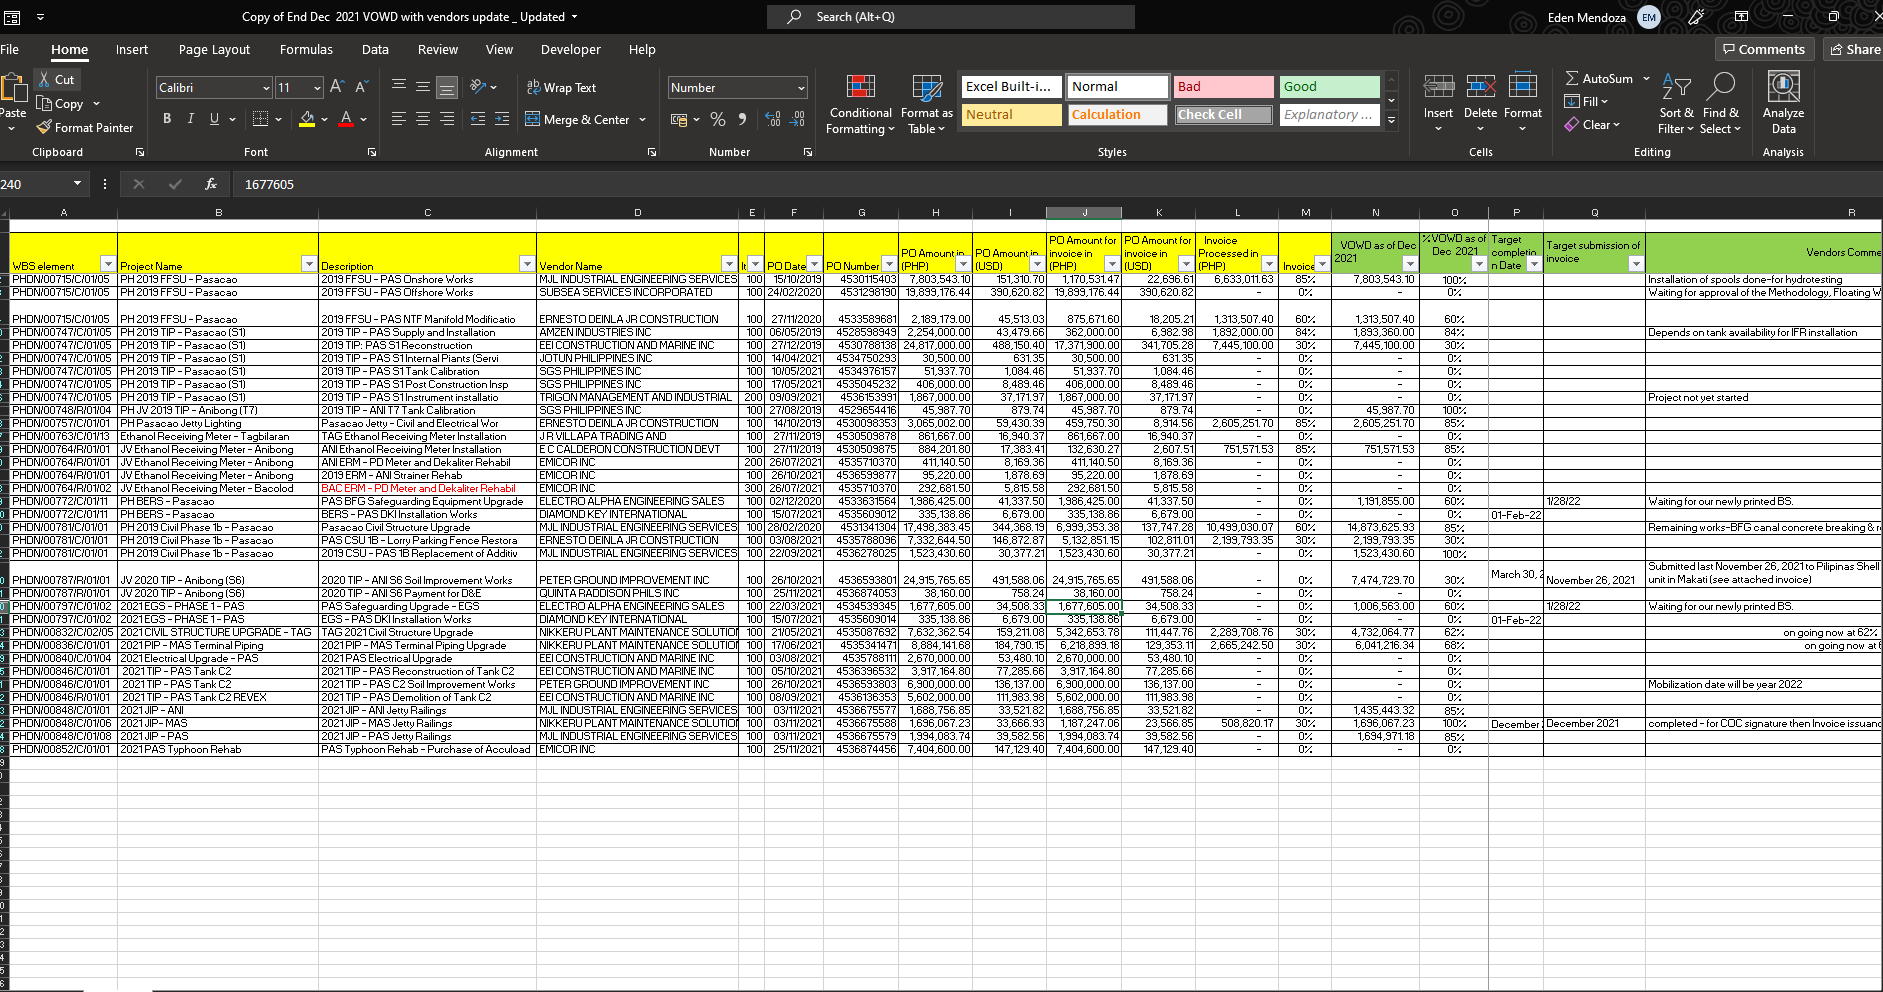Open Format as Table gallery
The width and height of the screenshot is (1883, 992).
tap(926, 104)
